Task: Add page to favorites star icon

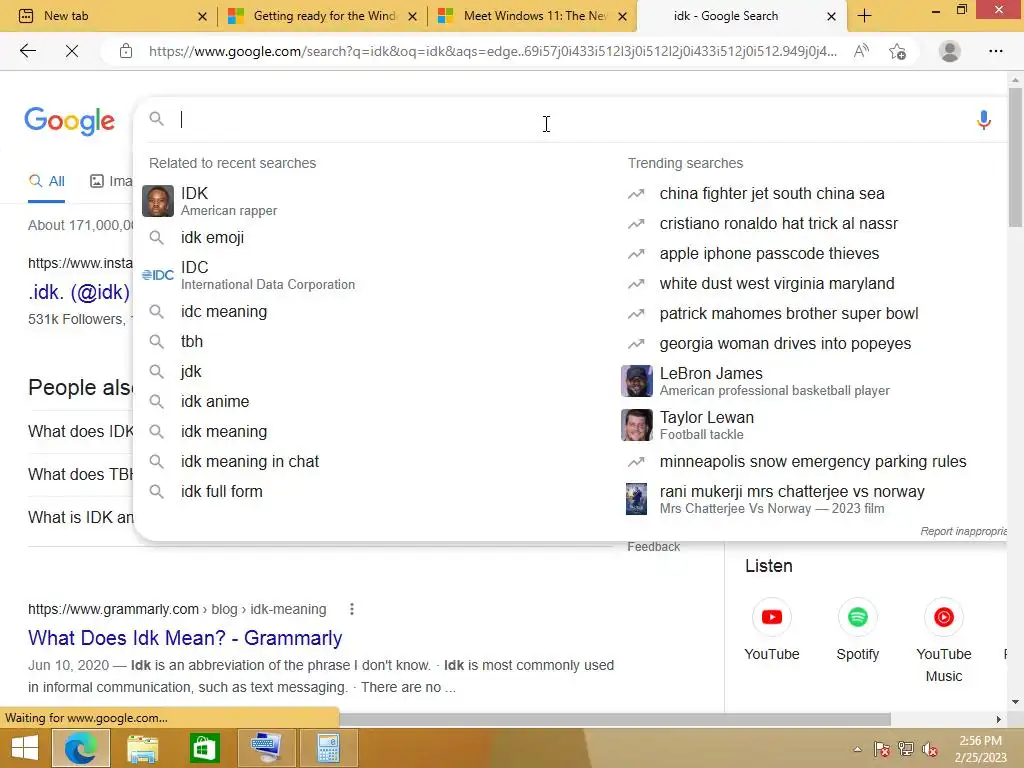Action: [897, 51]
